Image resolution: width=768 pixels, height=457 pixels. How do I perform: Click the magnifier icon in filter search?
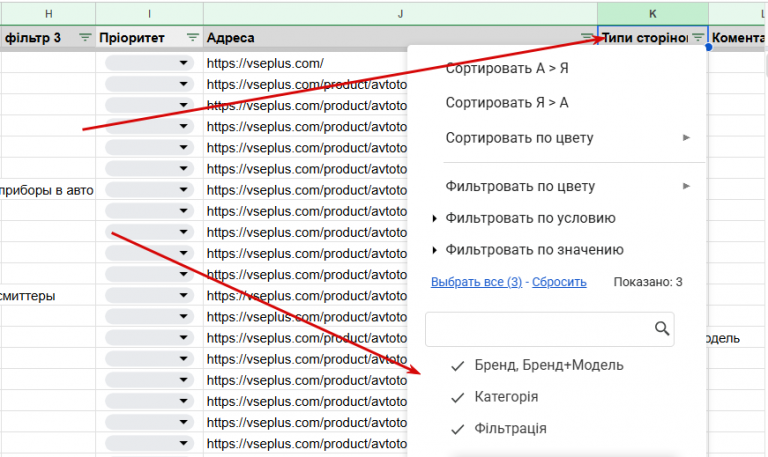(x=661, y=328)
